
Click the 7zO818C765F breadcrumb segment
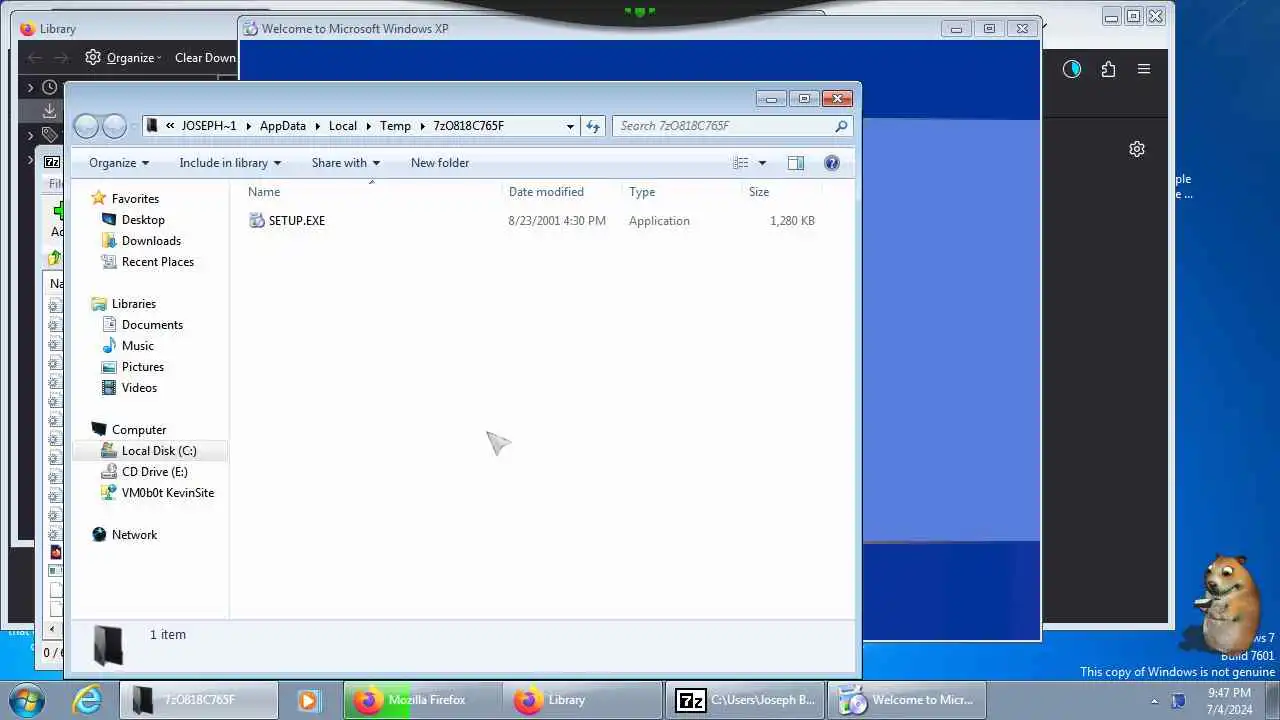point(468,126)
